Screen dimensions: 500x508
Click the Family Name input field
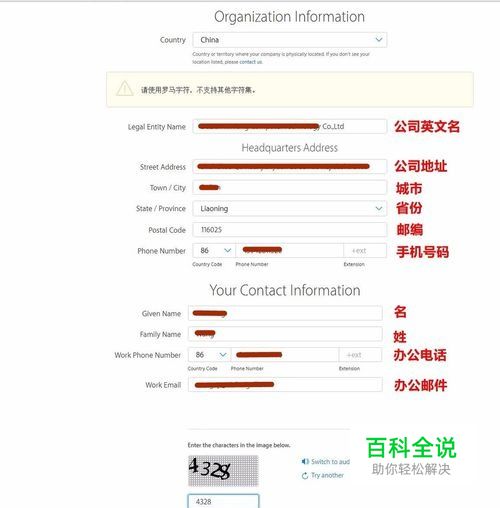(285, 334)
